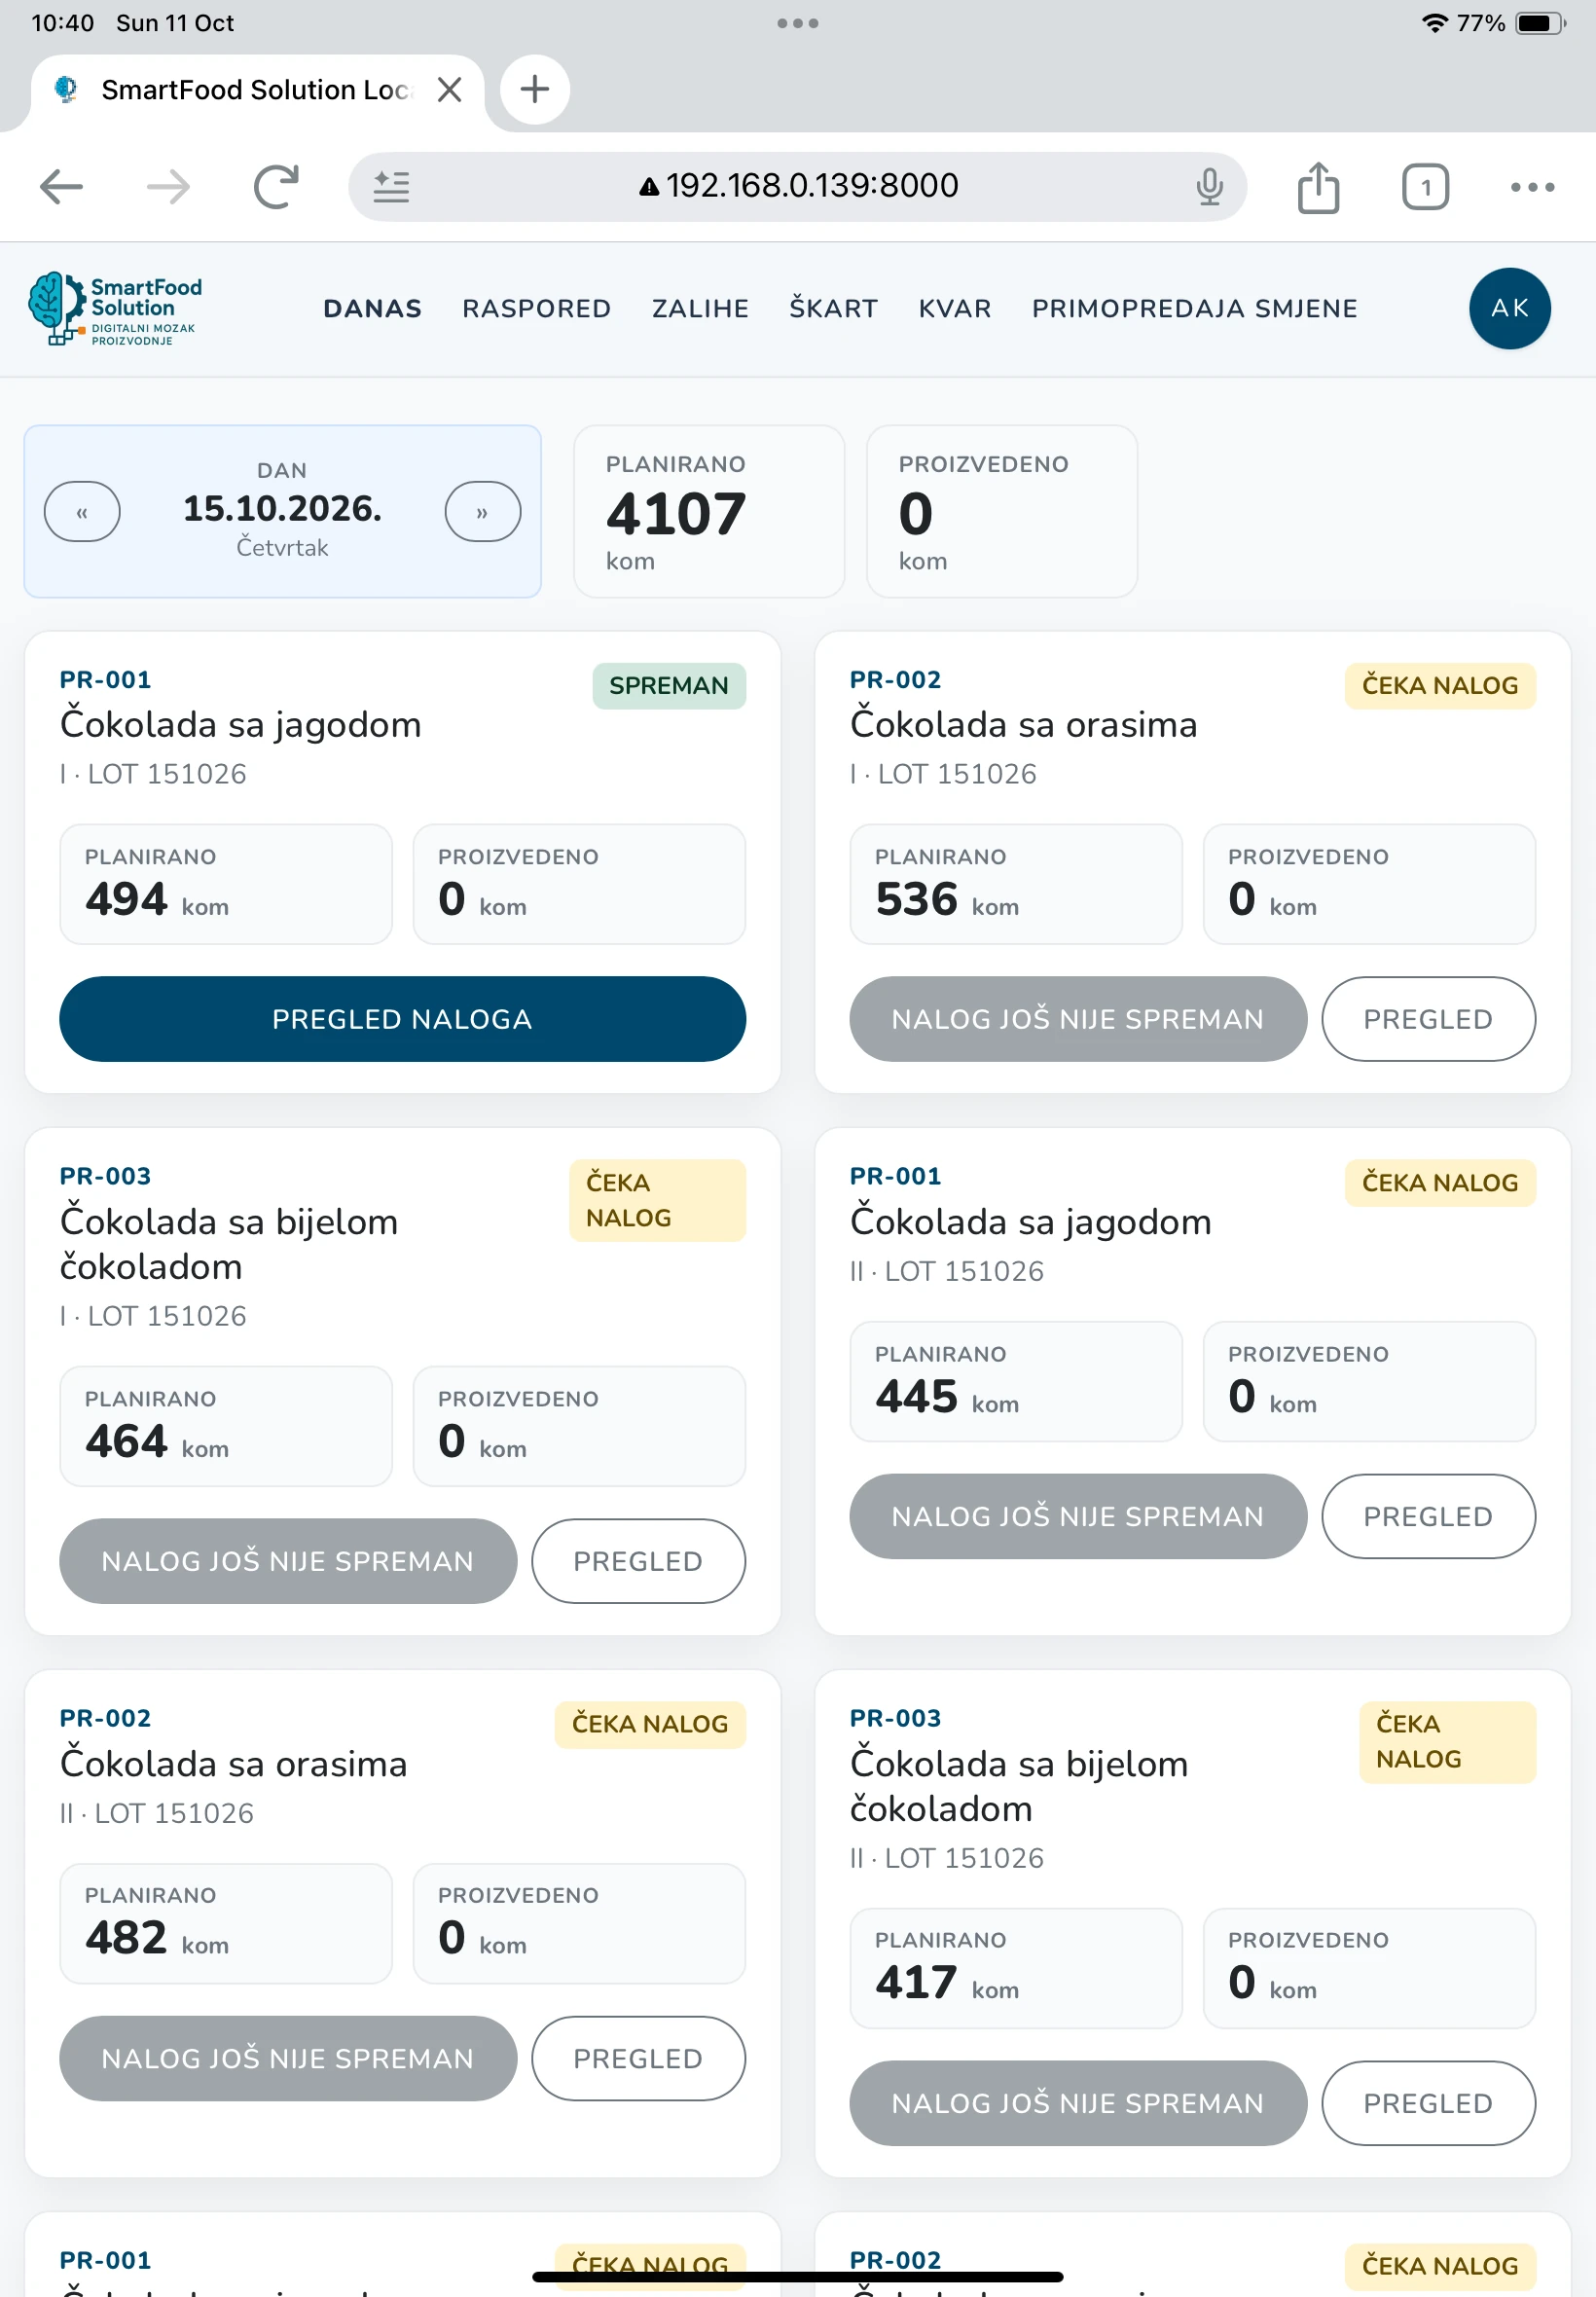Click PREGLED NALOGA for PR-001 shift I

(402, 1019)
